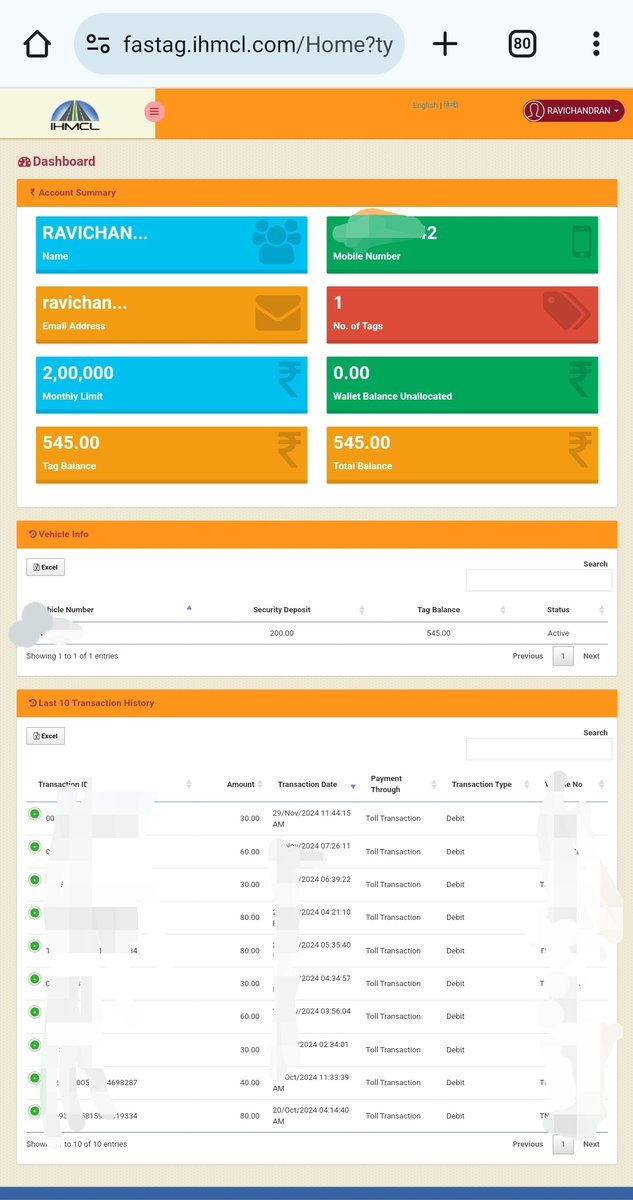
Task: Switch language to English
Action: (425, 105)
